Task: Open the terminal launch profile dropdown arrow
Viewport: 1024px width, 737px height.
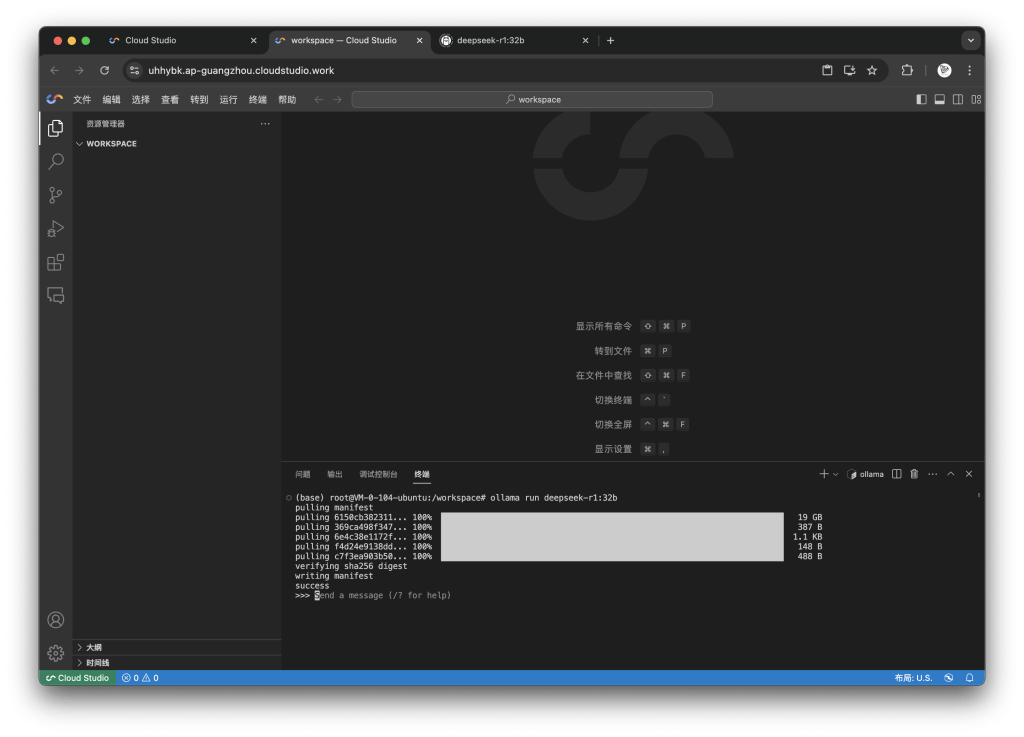Action: tap(835, 475)
